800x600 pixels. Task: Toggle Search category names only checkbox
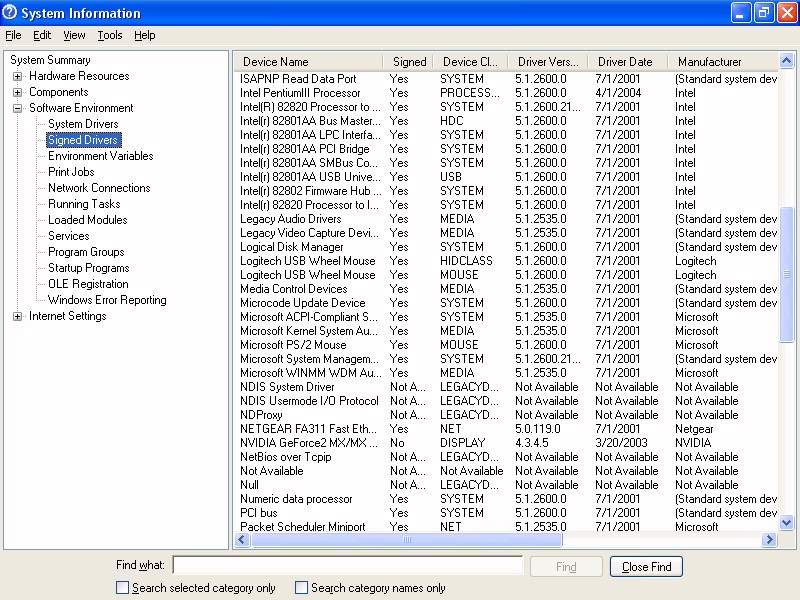click(x=301, y=588)
